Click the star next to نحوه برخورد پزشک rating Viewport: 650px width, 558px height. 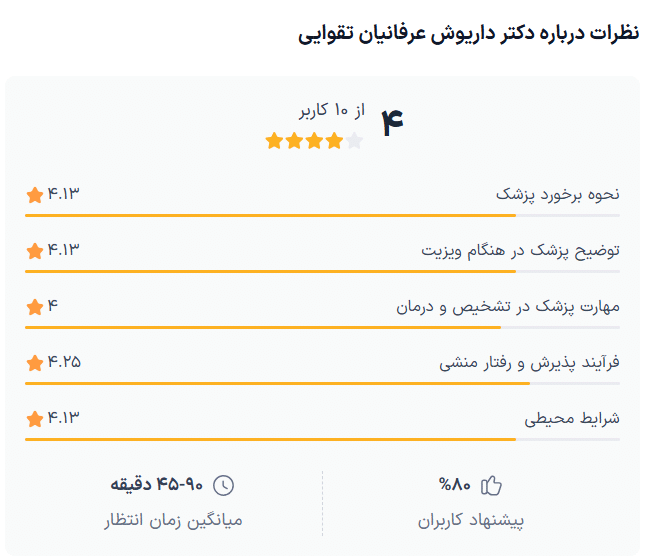coord(35,194)
